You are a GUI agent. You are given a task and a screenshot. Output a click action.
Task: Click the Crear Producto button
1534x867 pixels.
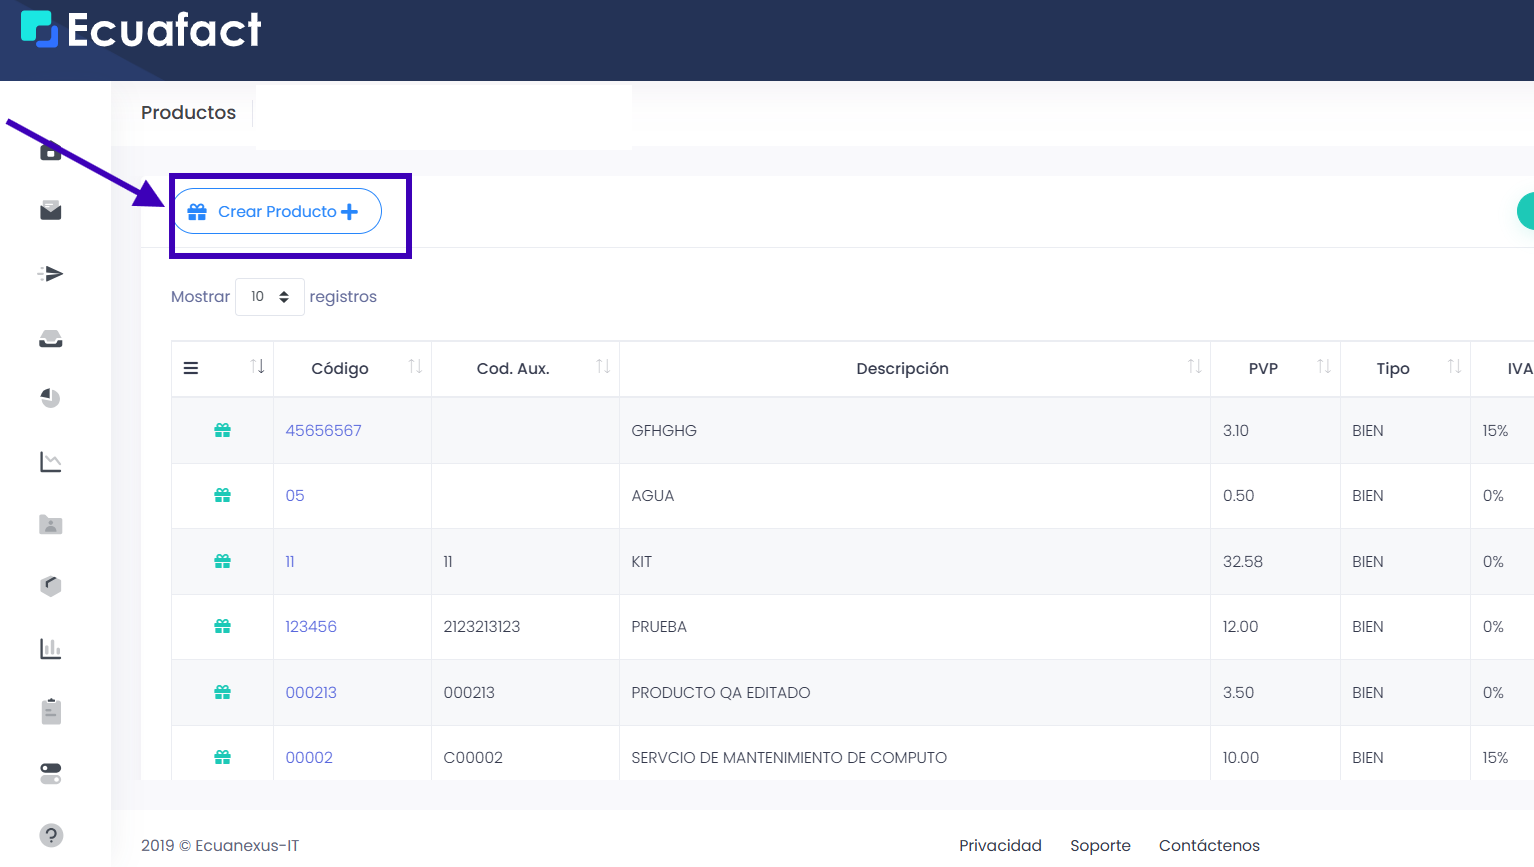coord(277,211)
